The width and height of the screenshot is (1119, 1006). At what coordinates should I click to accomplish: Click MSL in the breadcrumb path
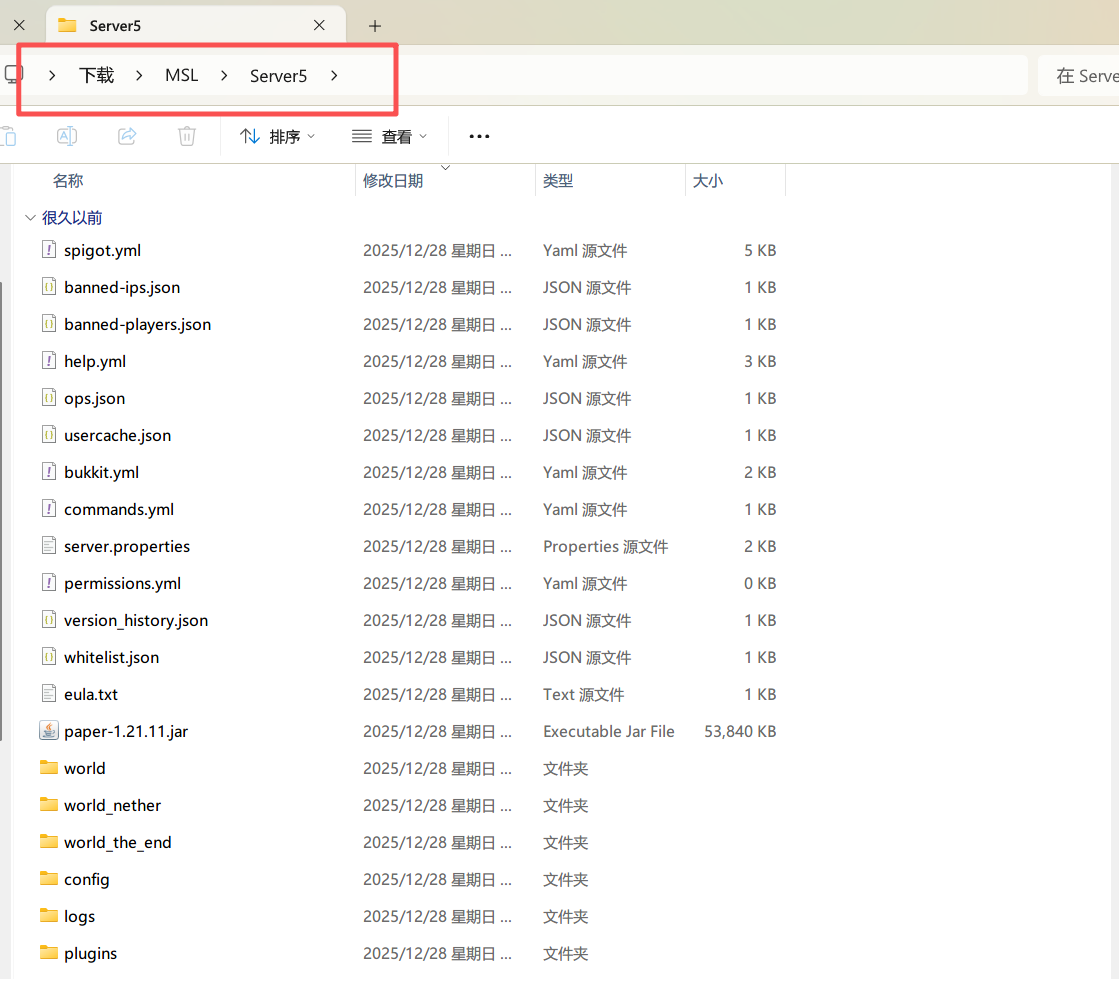tap(182, 75)
